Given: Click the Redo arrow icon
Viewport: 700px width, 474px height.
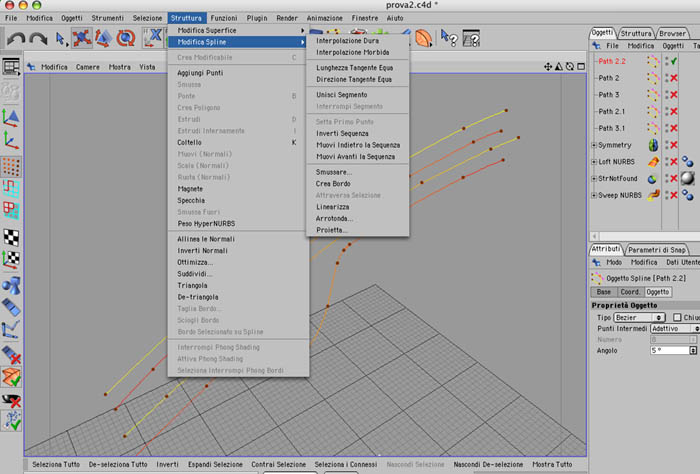Looking at the screenshot, I should pyautogui.click(x=38, y=39).
